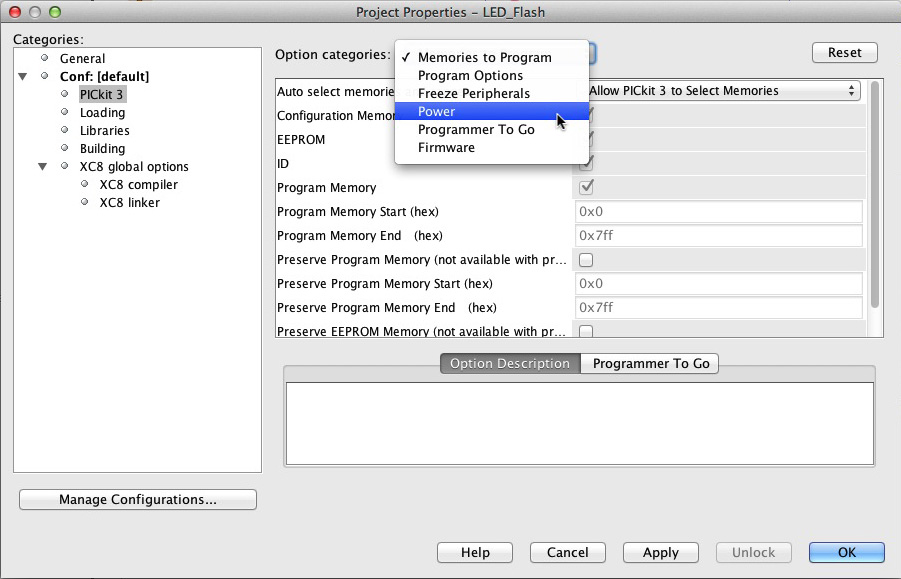Select the Option Description tab

click(510, 364)
